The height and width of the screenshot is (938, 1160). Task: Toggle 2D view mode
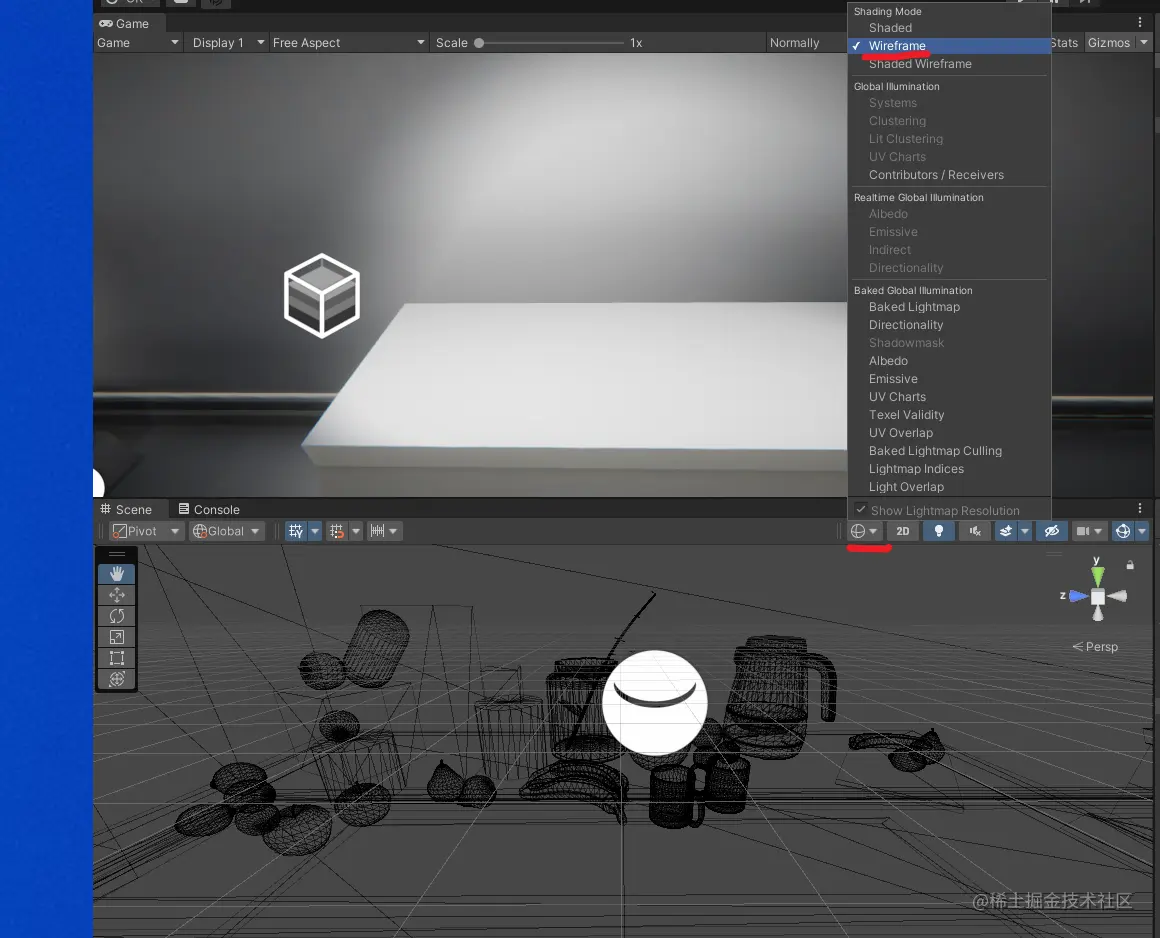[x=903, y=531]
